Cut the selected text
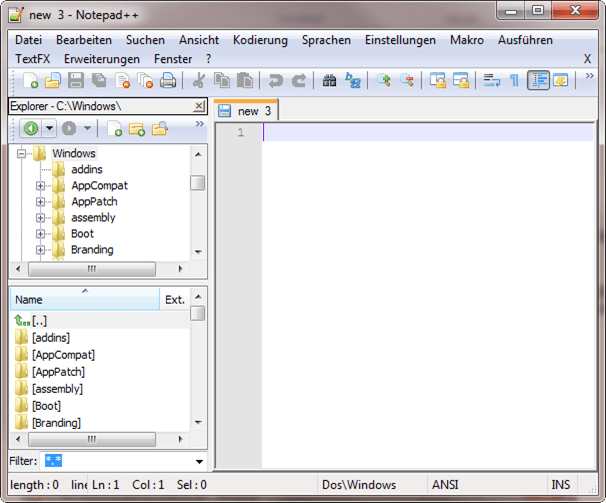 pos(199,80)
